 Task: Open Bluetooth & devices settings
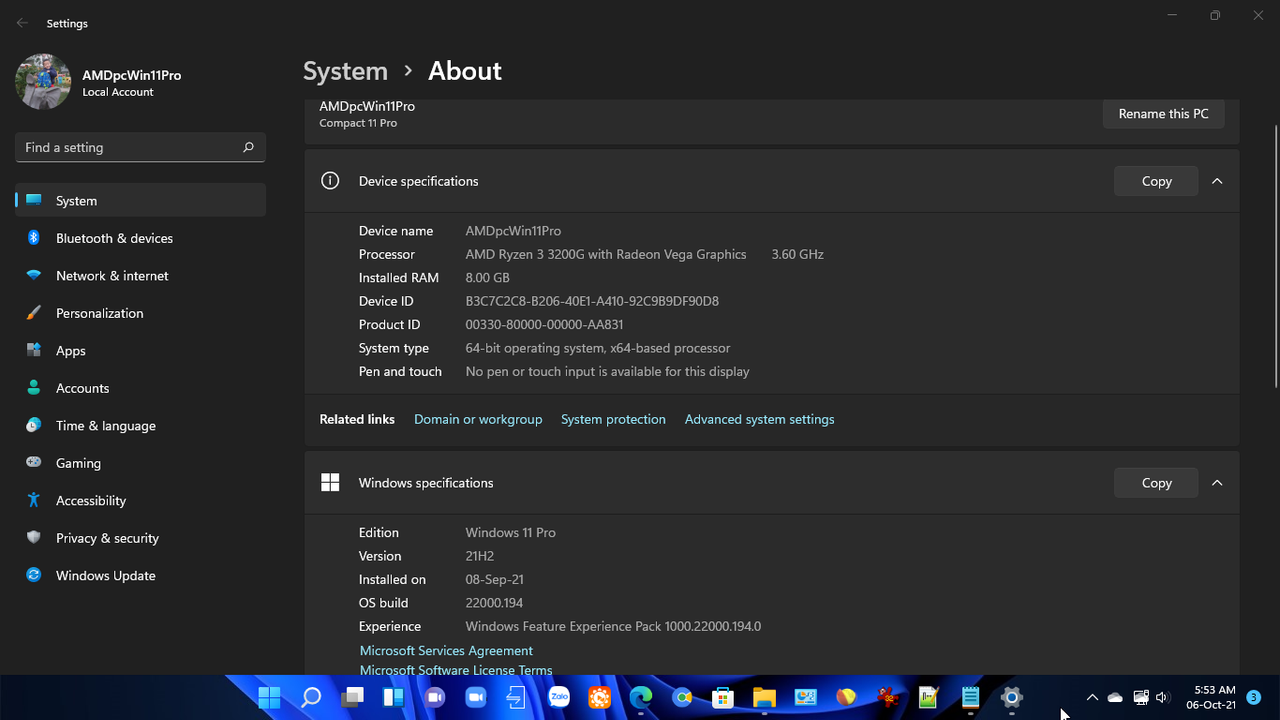140,238
